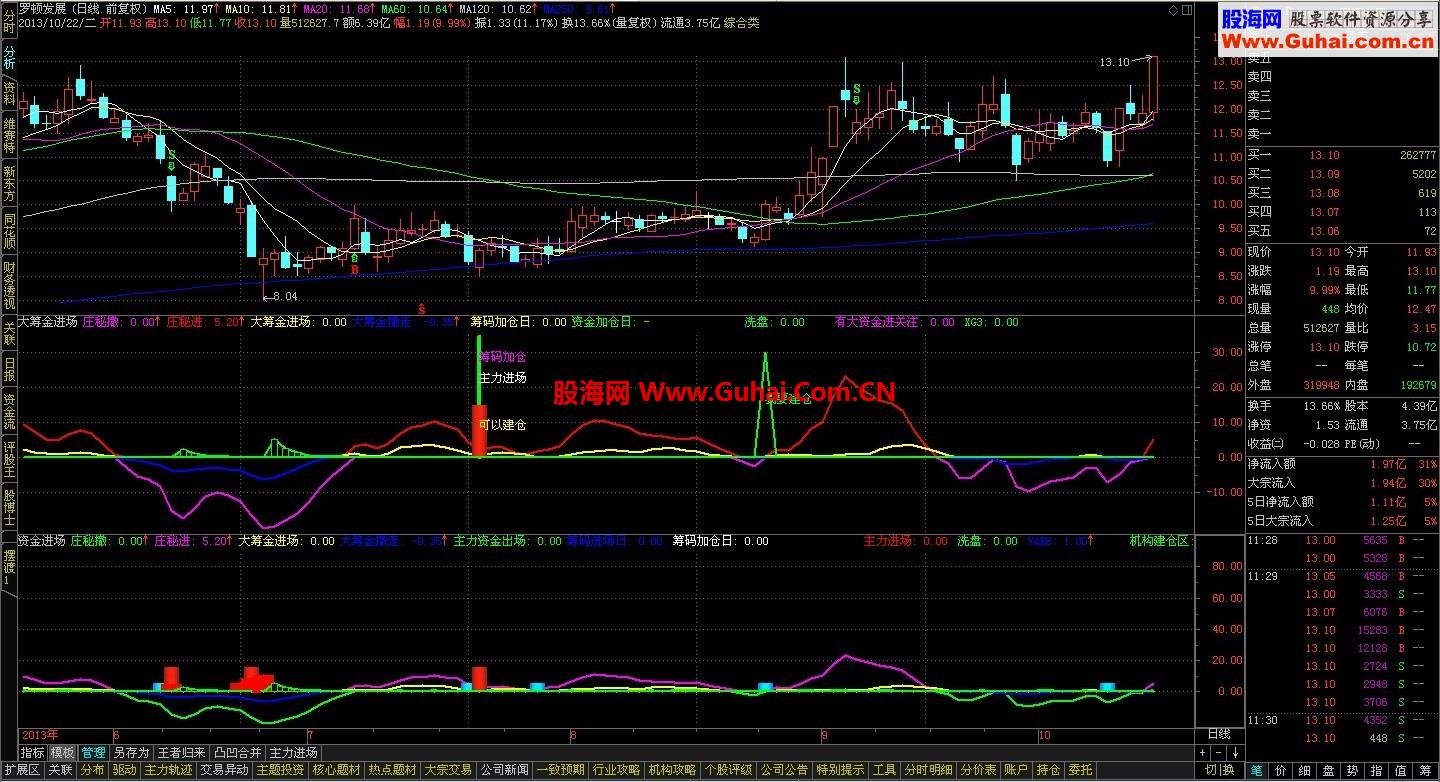Select the 势 tab in the quote panel

(x=1354, y=770)
